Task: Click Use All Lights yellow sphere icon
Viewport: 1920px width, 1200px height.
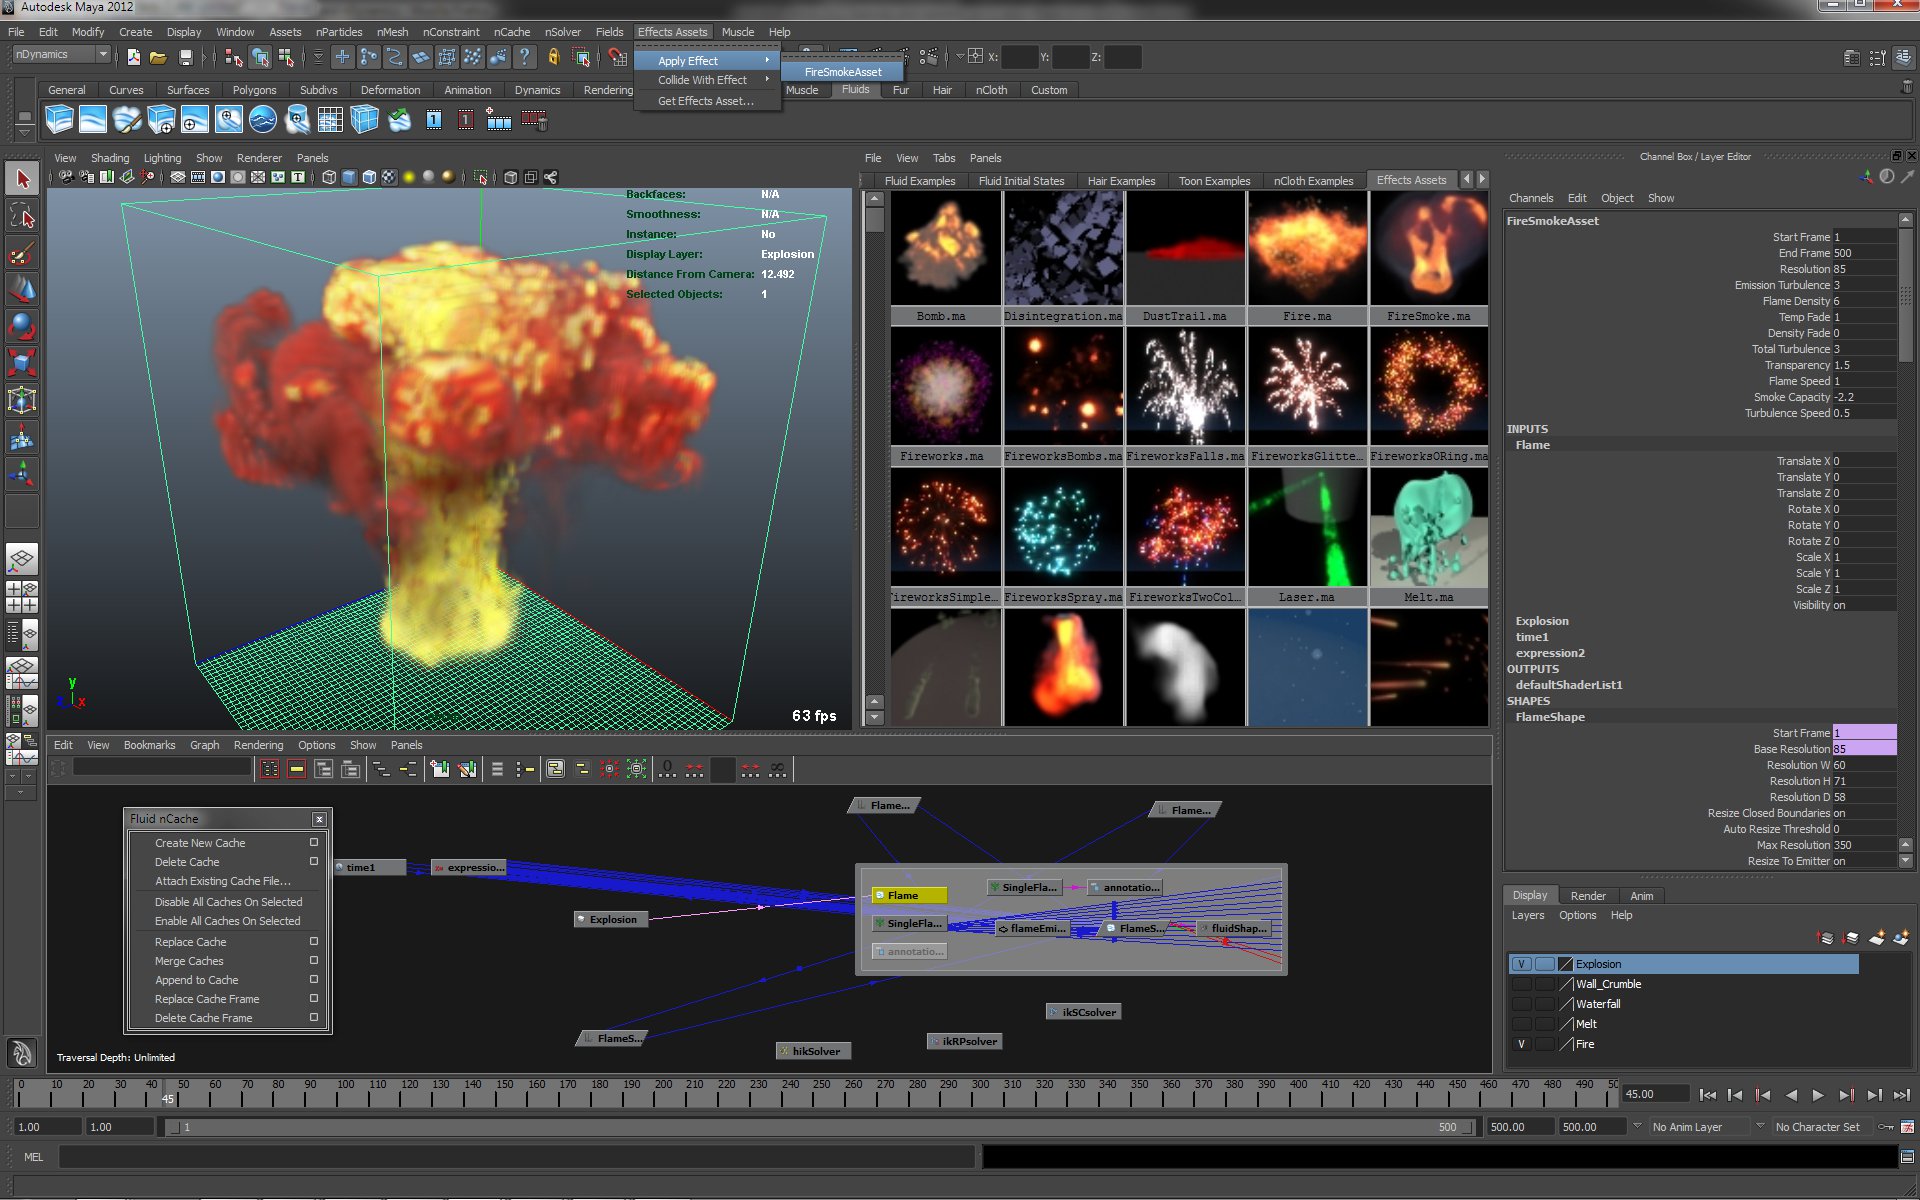Action: point(408,177)
